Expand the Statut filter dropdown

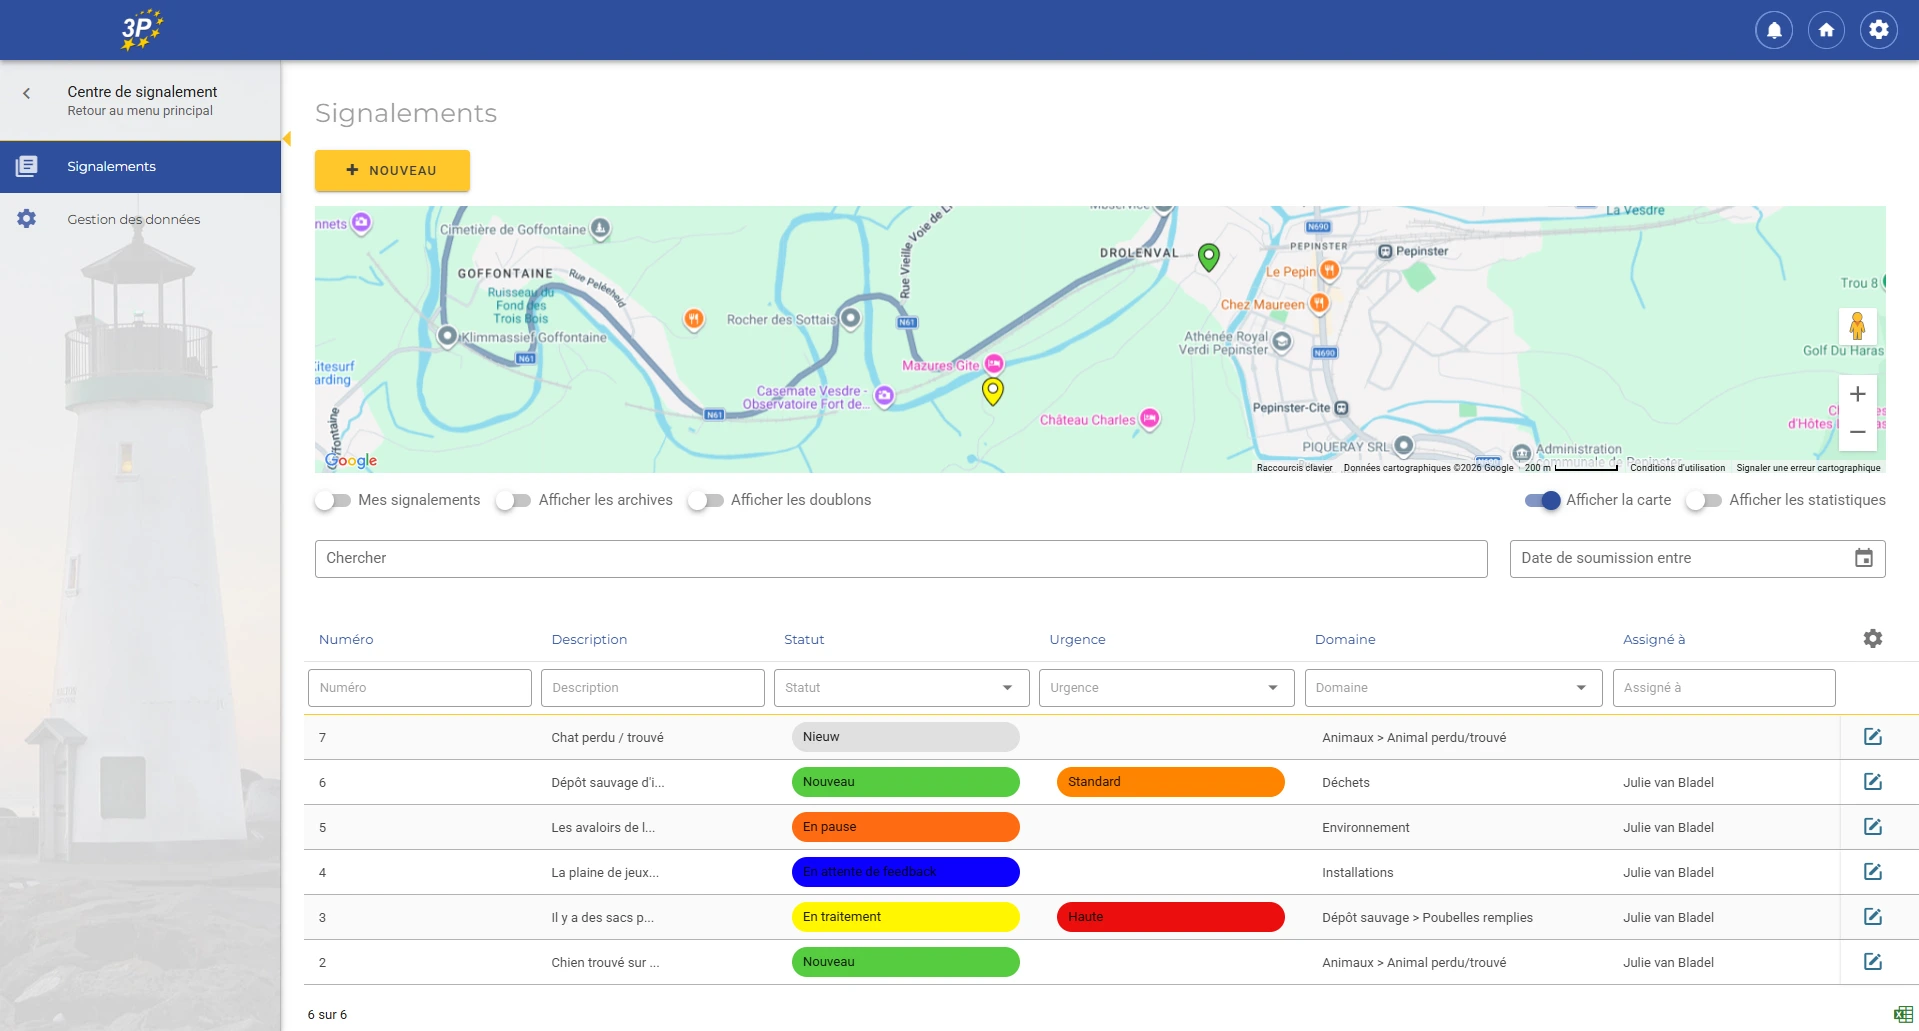pyautogui.click(x=901, y=688)
